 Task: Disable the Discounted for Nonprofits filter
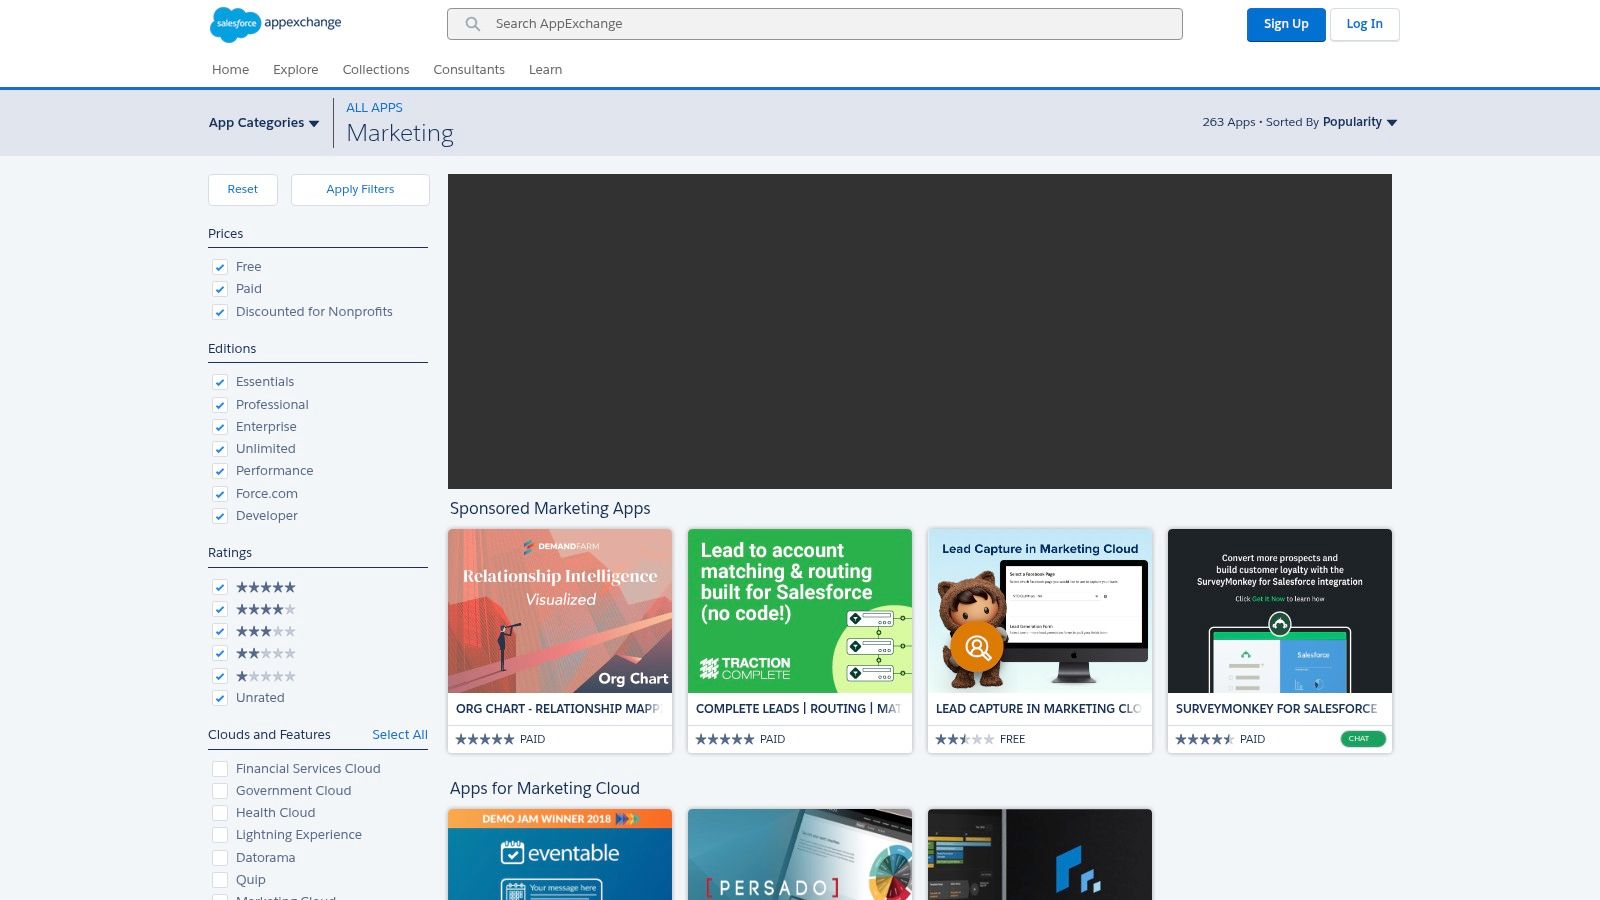click(220, 312)
